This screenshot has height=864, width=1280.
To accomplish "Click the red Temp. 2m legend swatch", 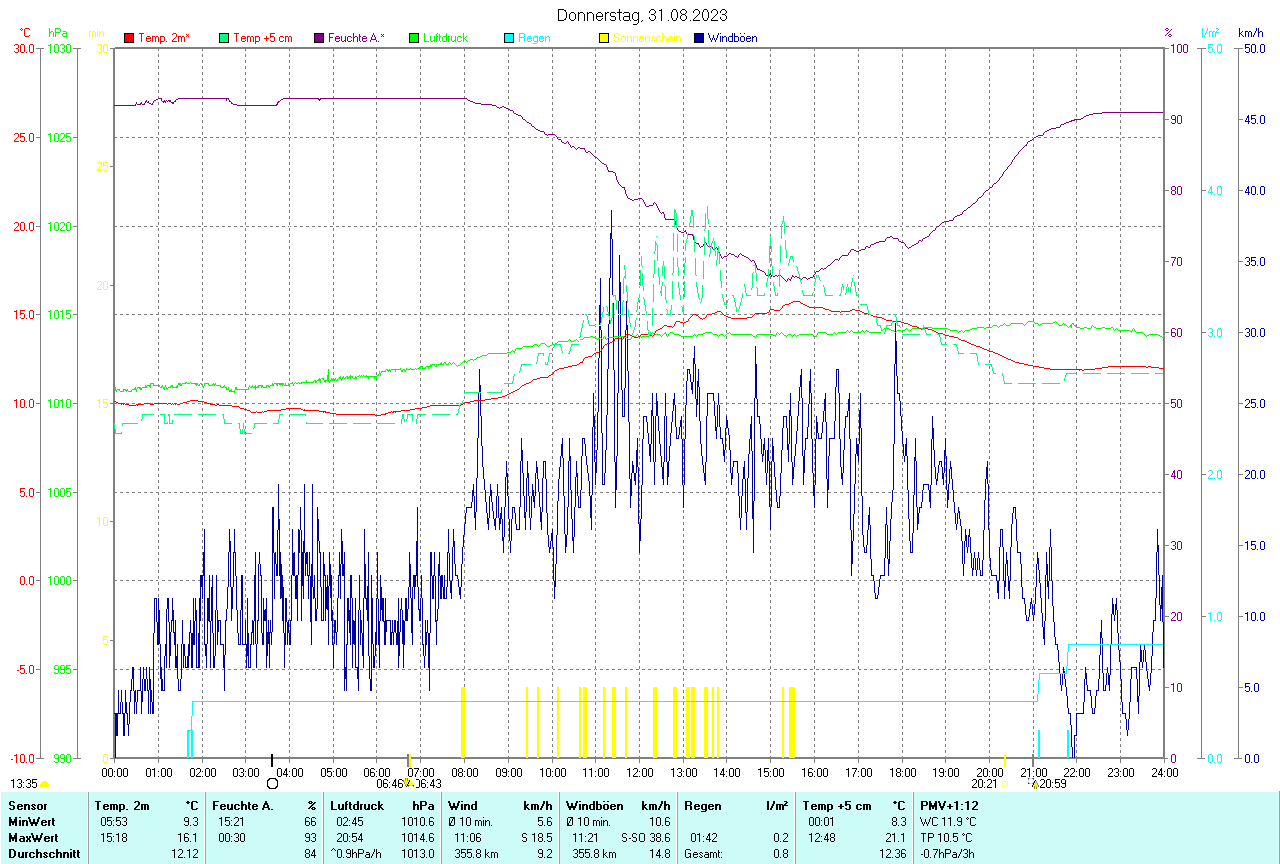I will pos(129,38).
